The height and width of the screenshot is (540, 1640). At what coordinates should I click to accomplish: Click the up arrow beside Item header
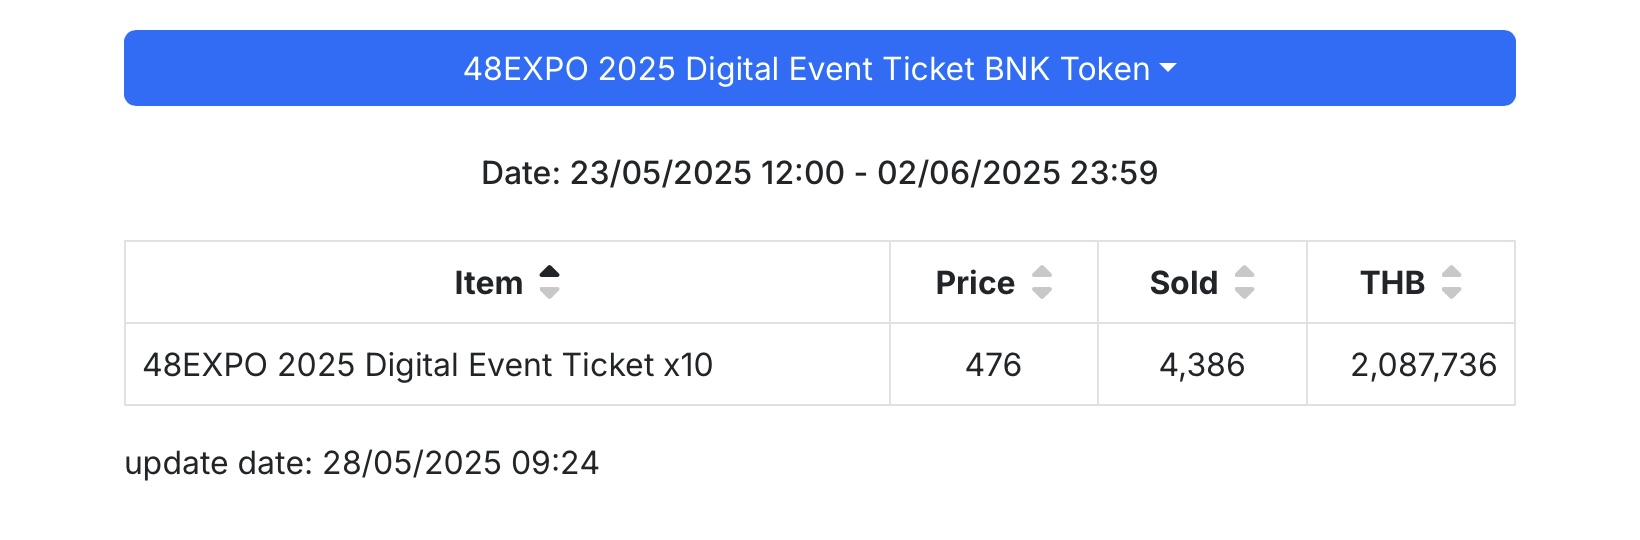550,273
